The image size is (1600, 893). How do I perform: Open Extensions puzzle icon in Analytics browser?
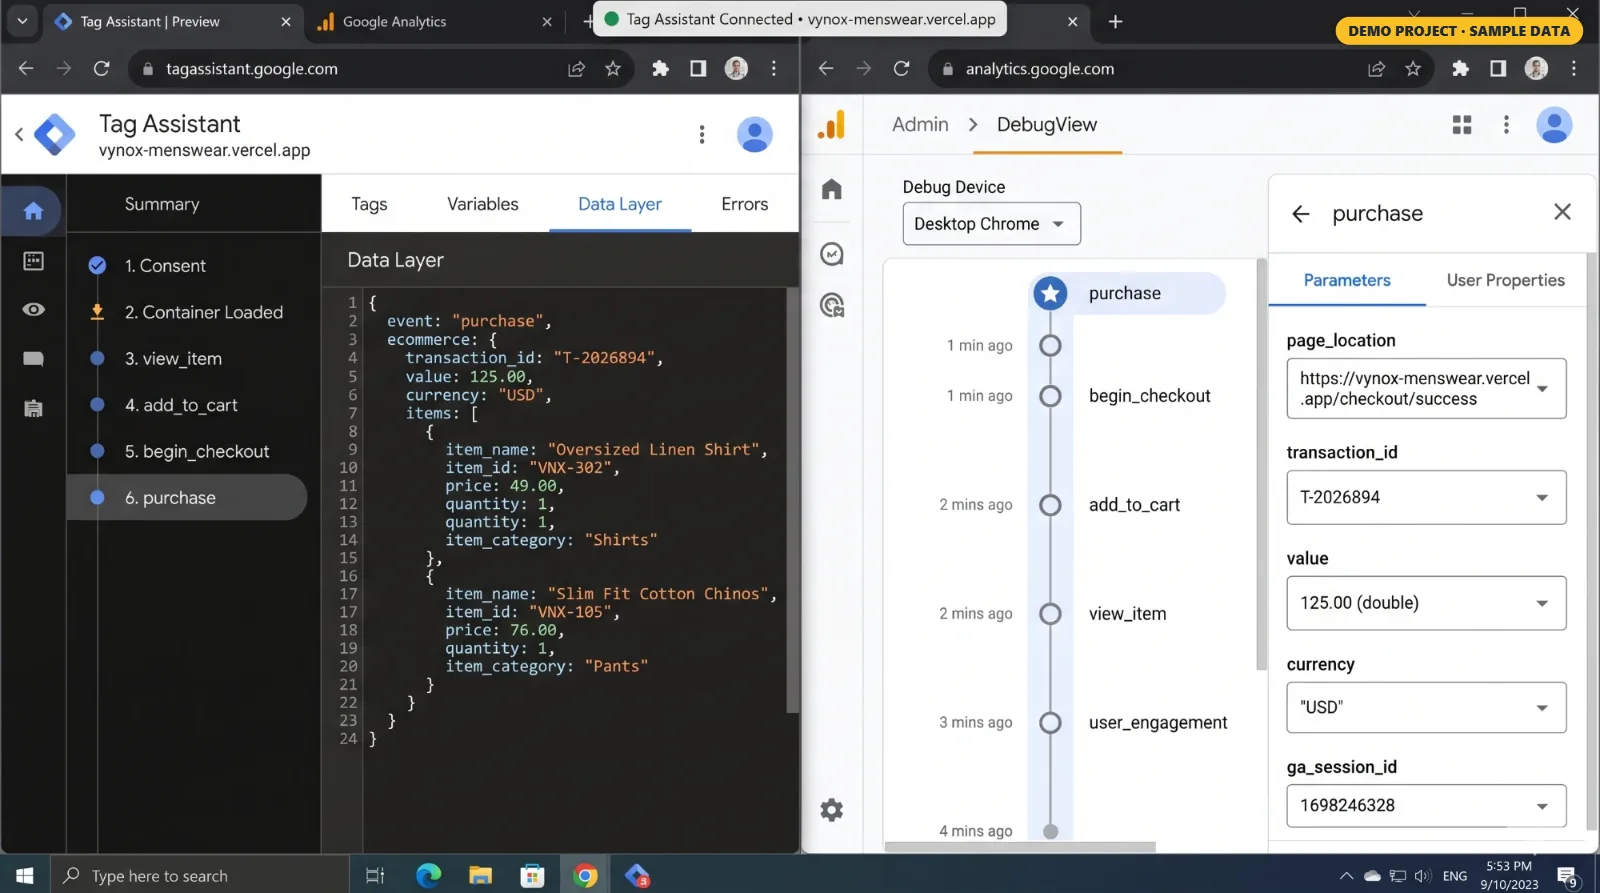click(x=1460, y=68)
